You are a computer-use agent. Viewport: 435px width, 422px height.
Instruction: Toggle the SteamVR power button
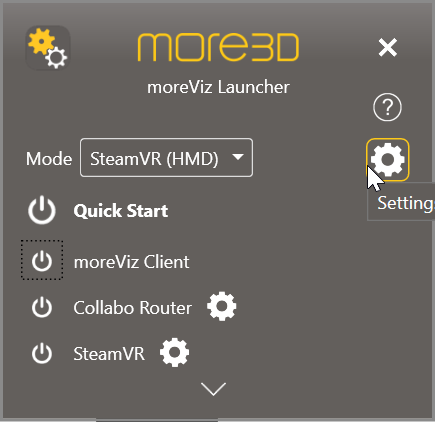42,353
